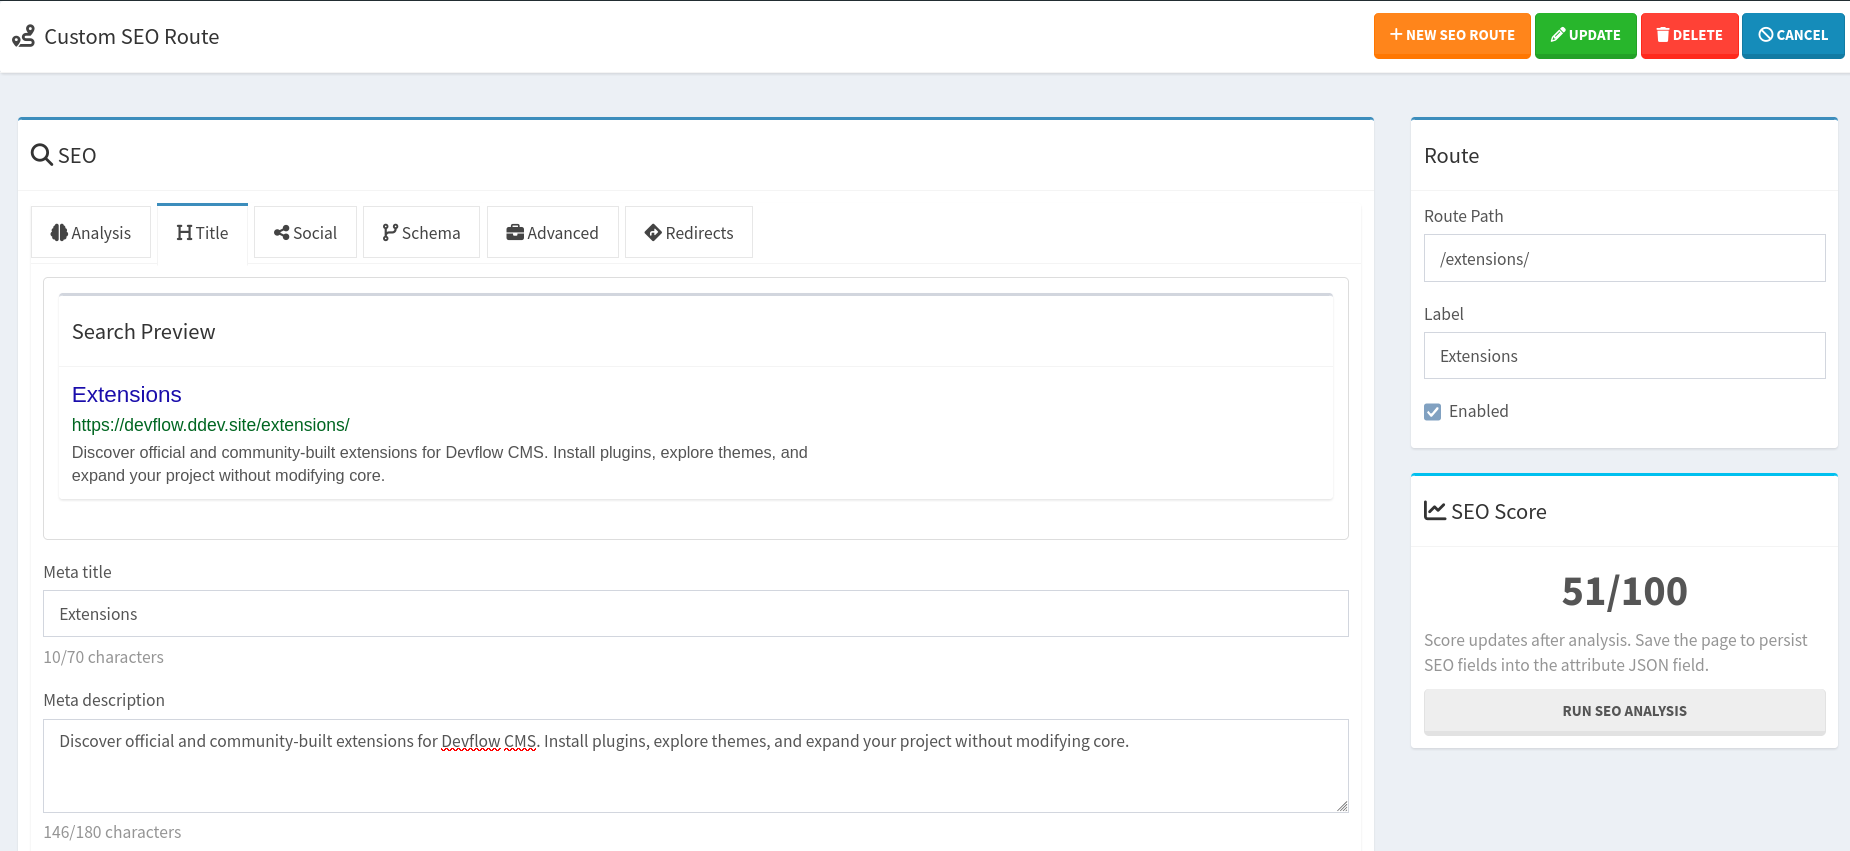Click the Meta description resize handle

pos(1342,806)
